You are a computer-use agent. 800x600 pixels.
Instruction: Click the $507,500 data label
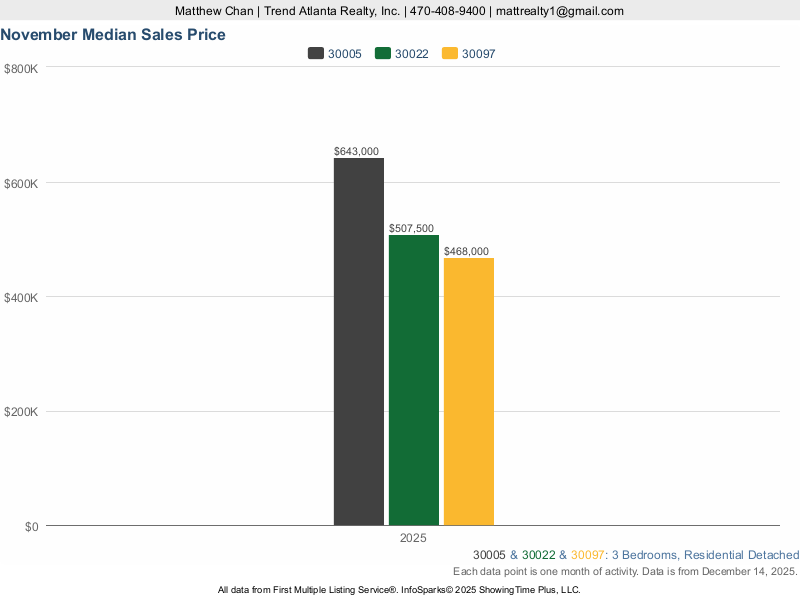pyautogui.click(x=411, y=228)
